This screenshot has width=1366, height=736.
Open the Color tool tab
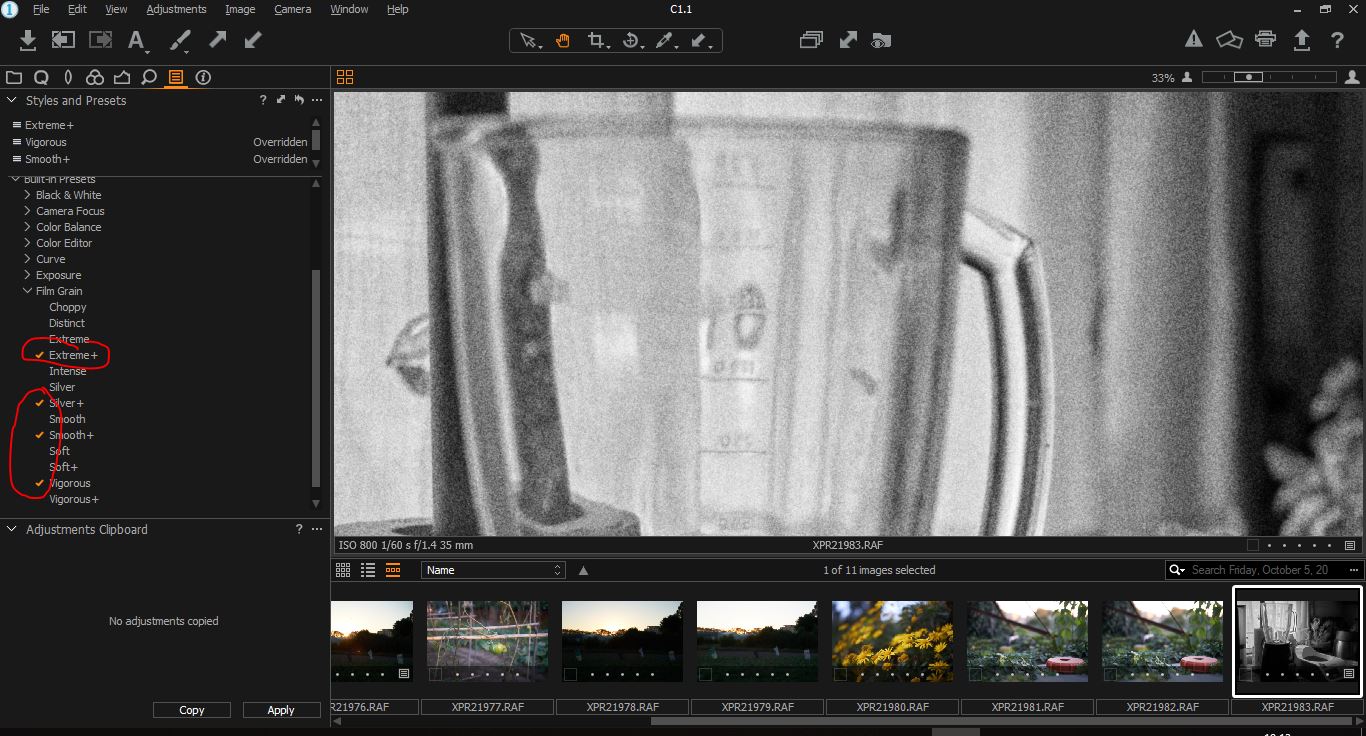(x=95, y=77)
